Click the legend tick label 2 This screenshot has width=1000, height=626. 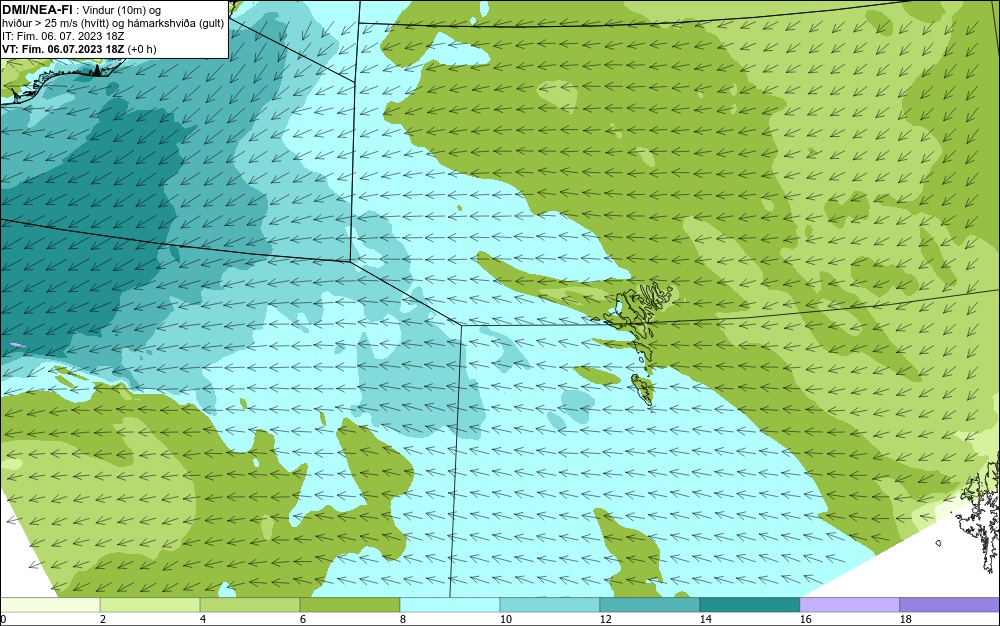(x=103, y=619)
